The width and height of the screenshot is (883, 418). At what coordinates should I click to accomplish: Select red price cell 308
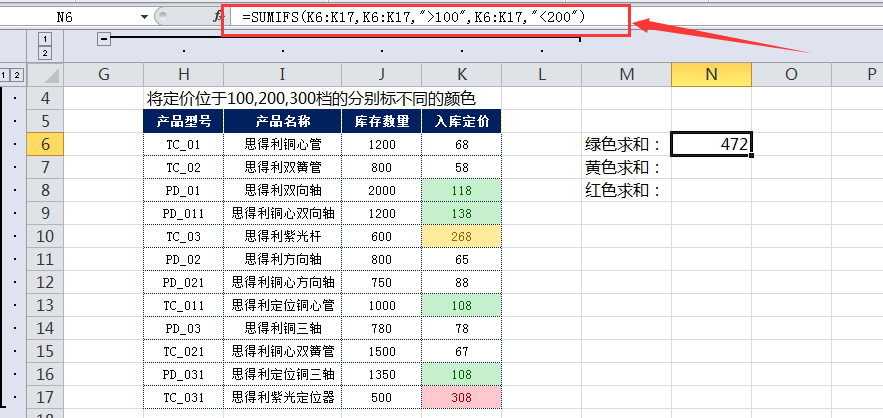[x=462, y=397]
